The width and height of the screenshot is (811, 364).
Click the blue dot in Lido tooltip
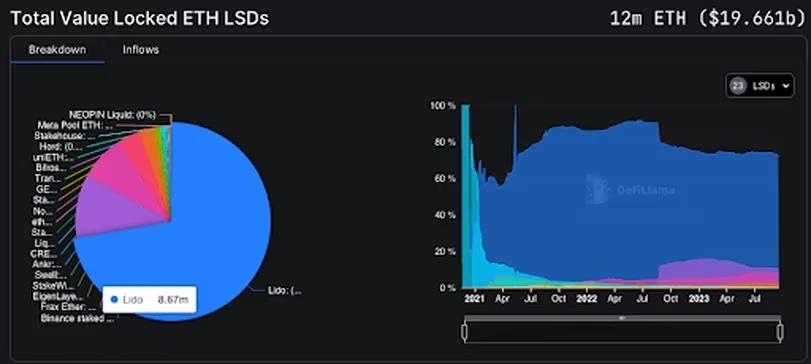coord(114,299)
